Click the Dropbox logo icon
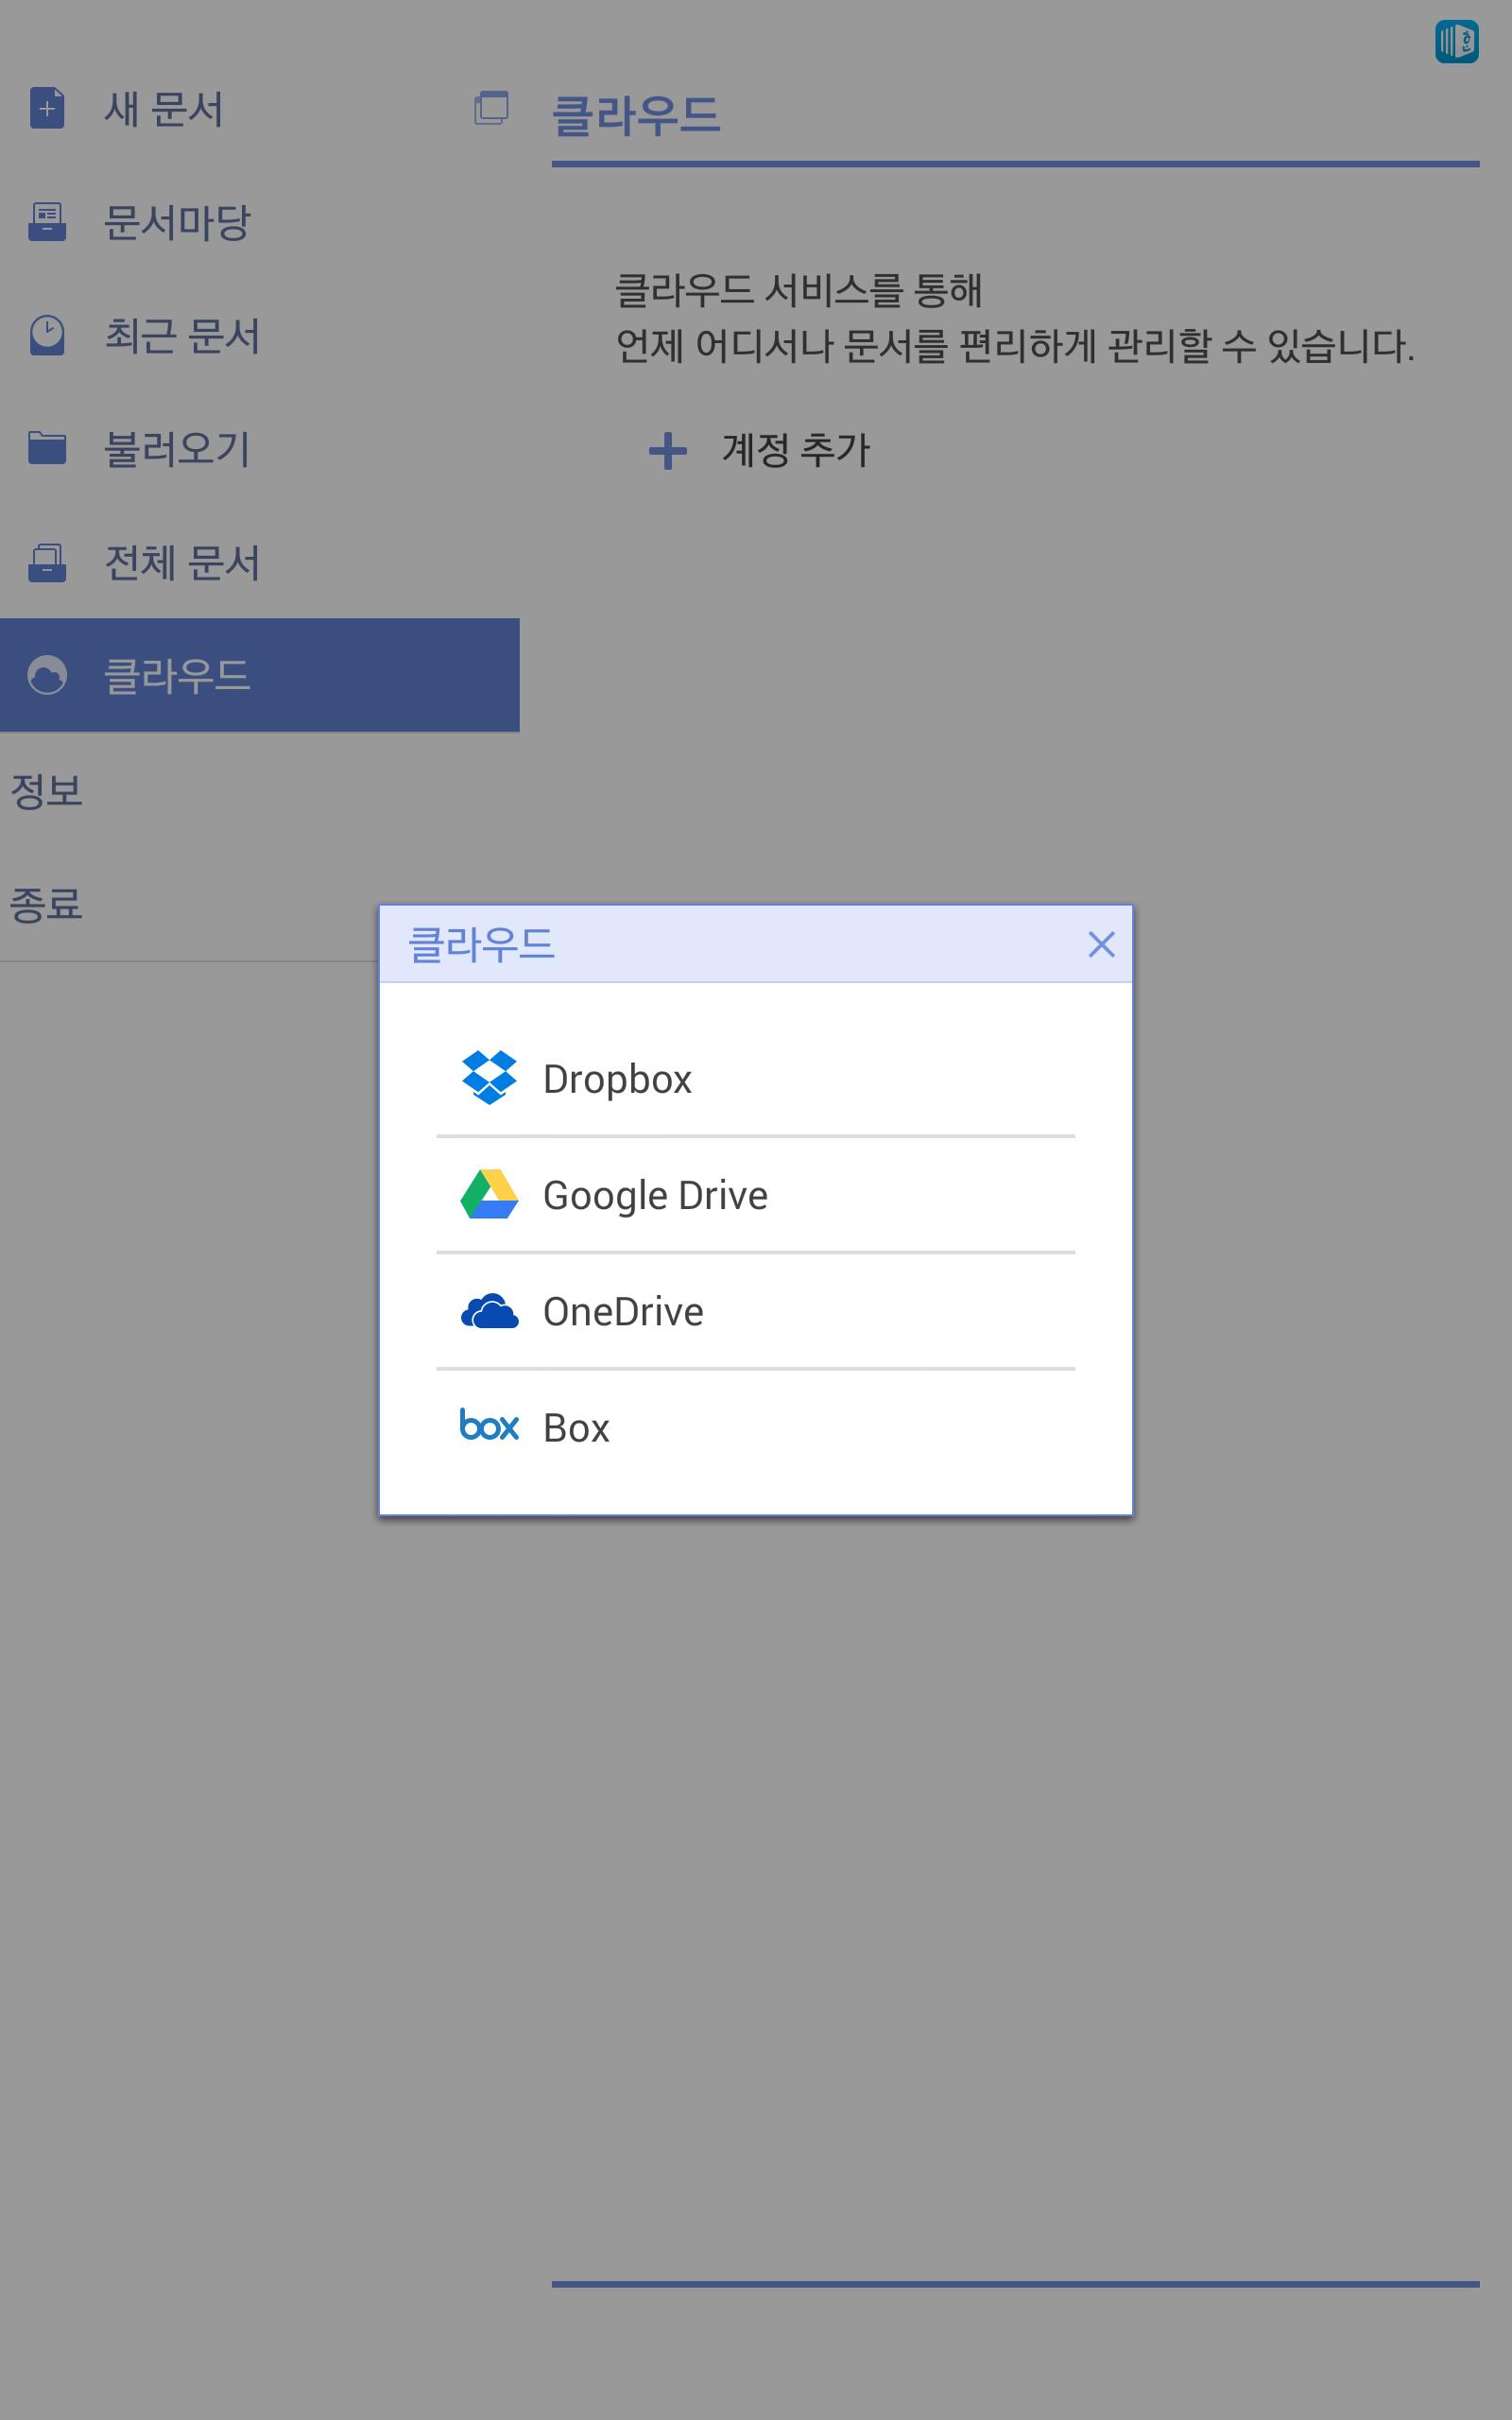Screen dimensions: 1512x2420 click(x=489, y=1078)
